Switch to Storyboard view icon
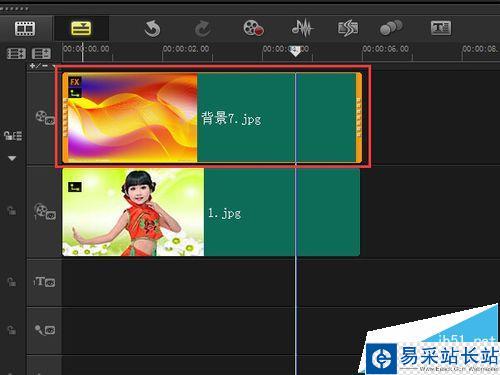Image resolution: width=500 pixels, height=375 pixels. 25,28
